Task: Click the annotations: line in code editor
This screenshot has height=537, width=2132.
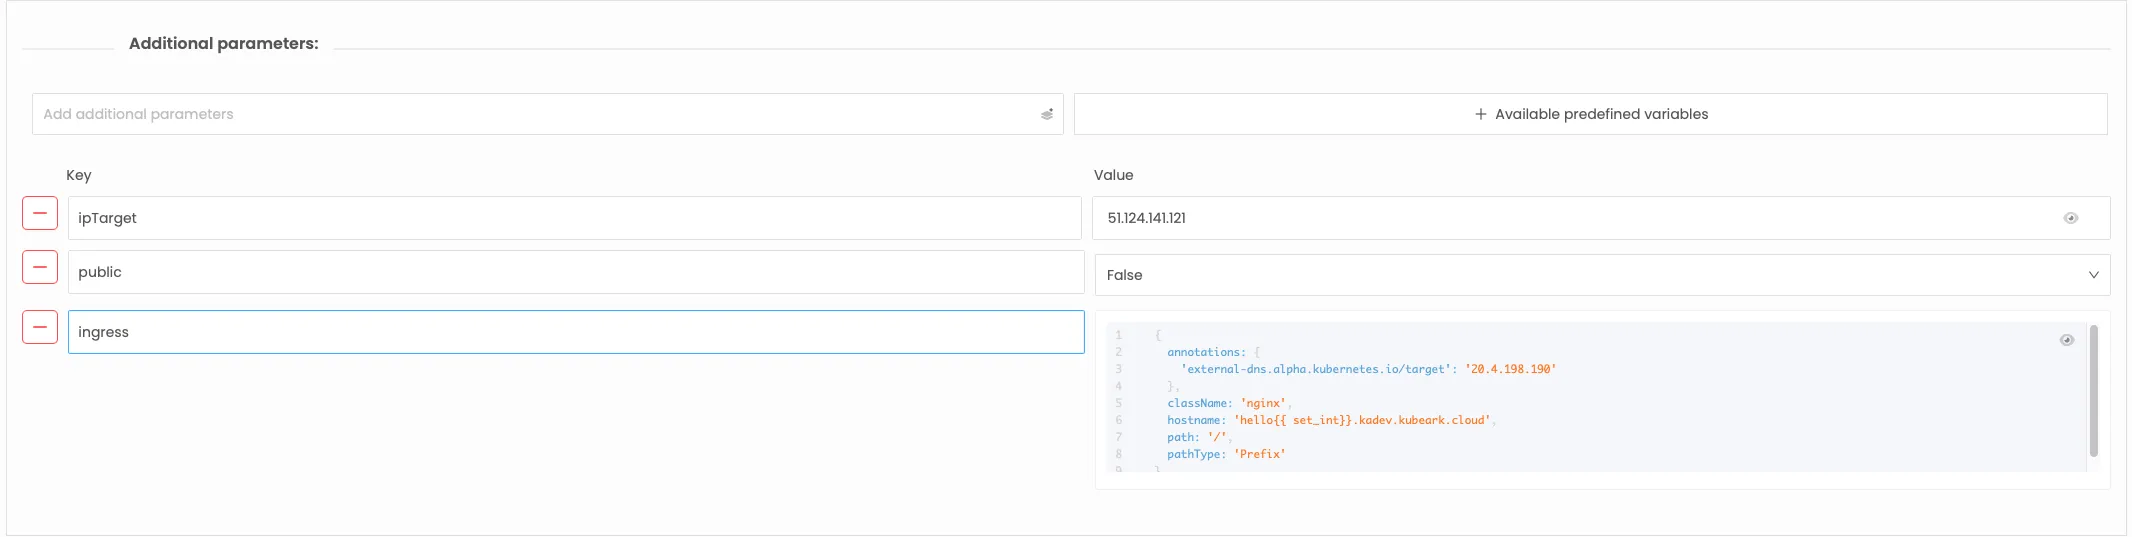Action: pos(1213,352)
